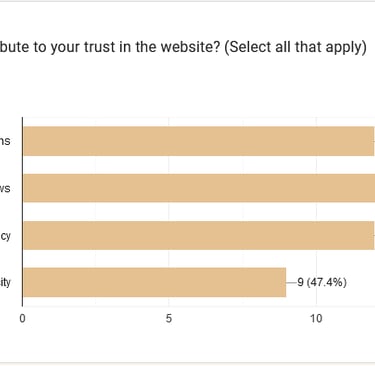Image resolution: width=375 pixels, height=366 pixels.
Task: Click the bar labeled ending in "ns"
Action: pos(199,141)
